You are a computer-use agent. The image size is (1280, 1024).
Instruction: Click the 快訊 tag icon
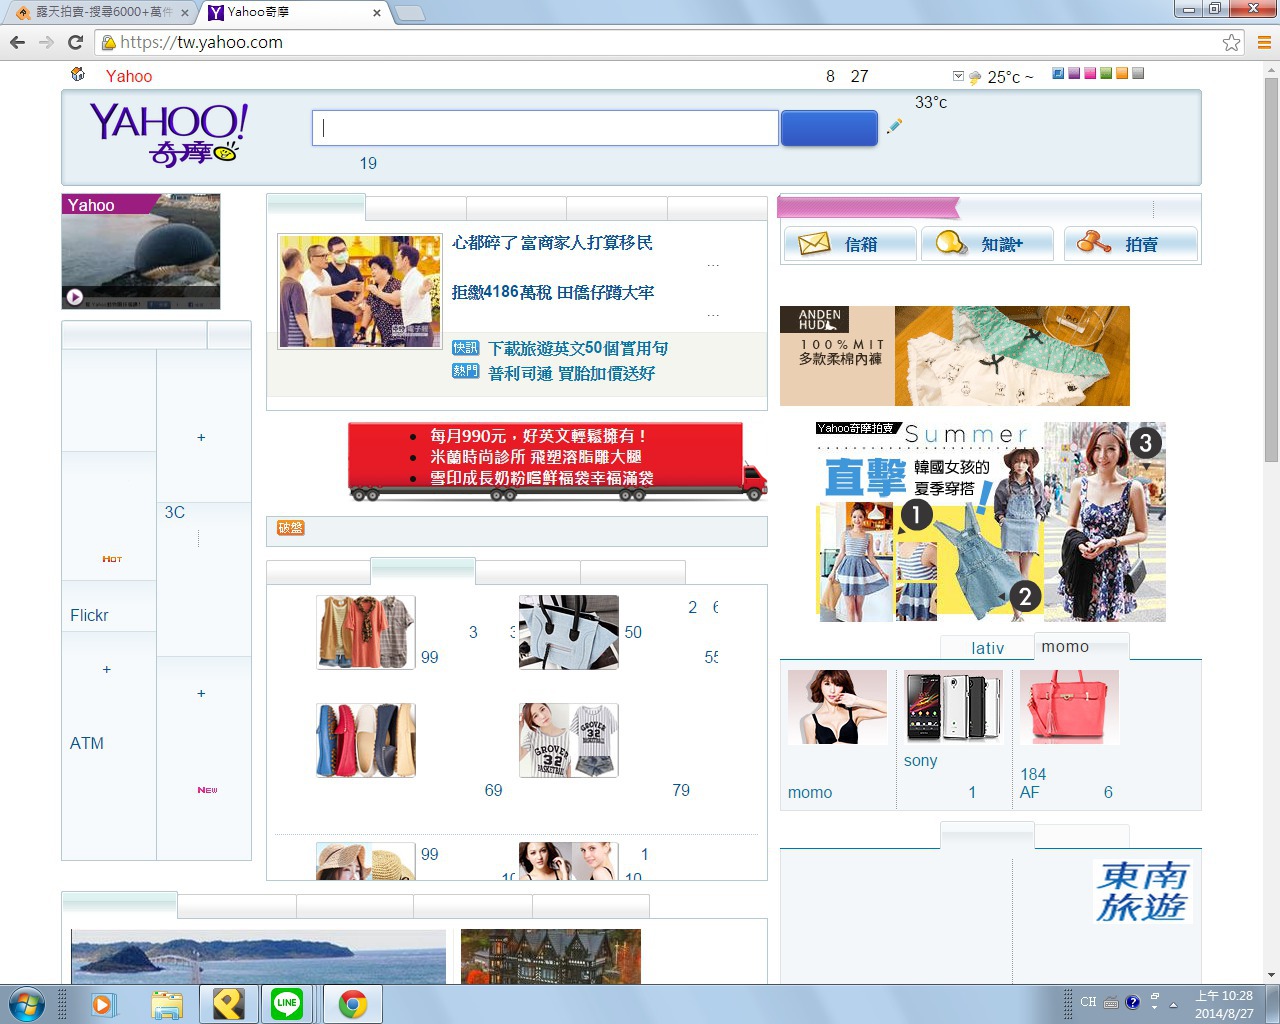(x=465, y=347)
